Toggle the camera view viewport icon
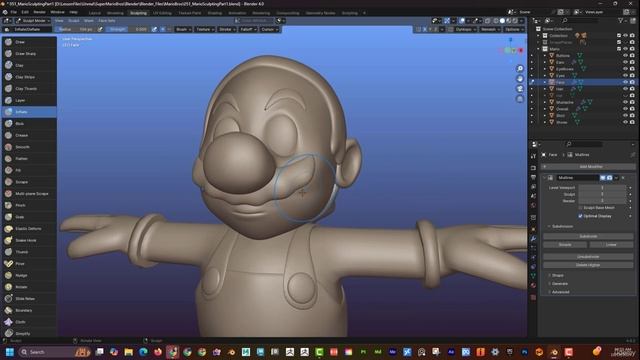Image resolution: width=640 pixels, height=360 pixels. point(520,89)
